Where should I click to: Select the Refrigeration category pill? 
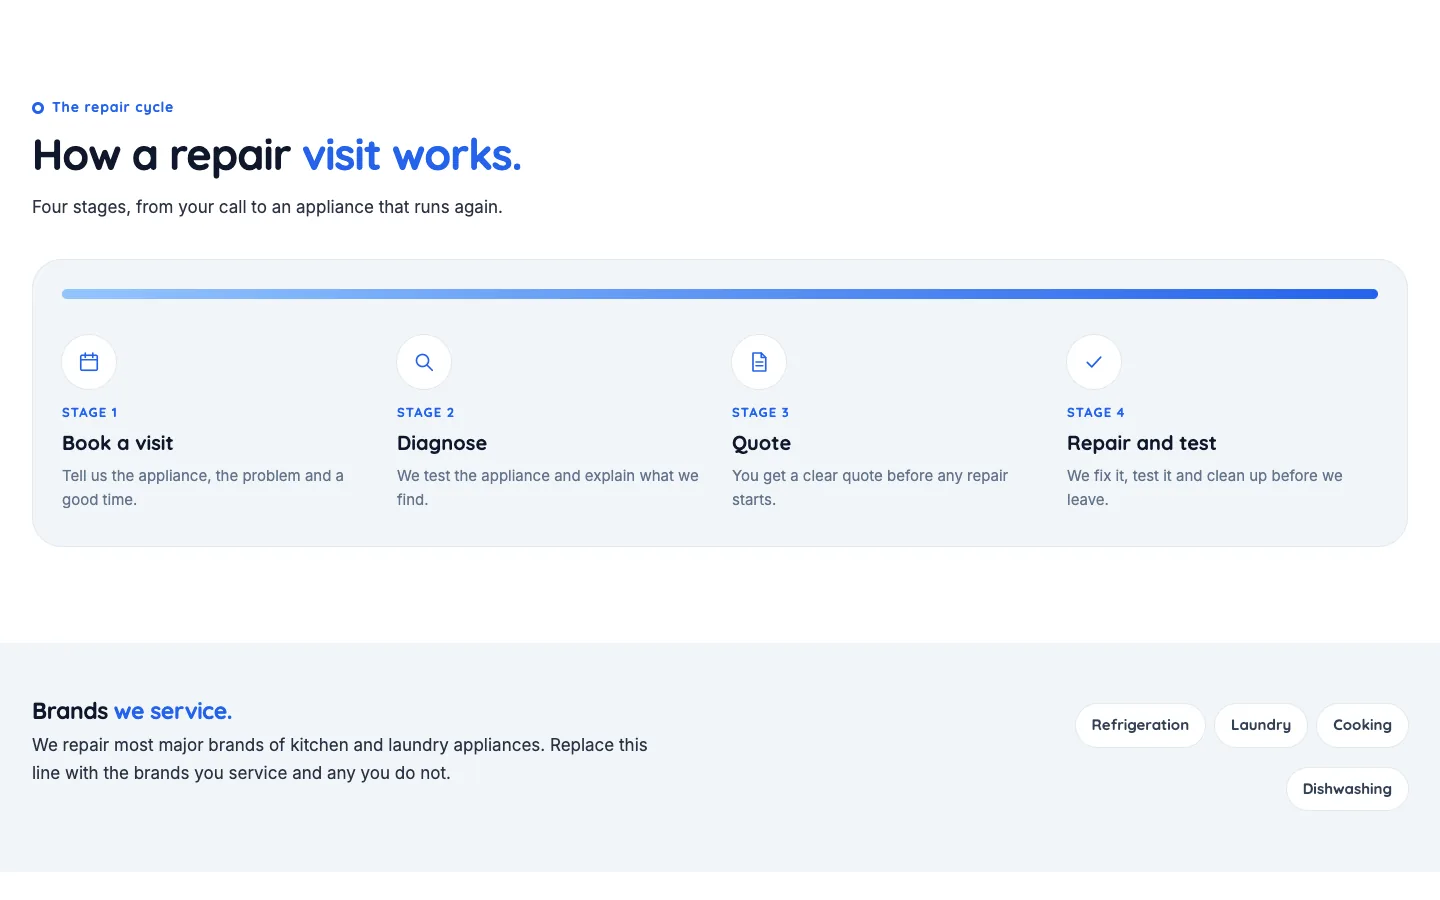(x=1140, y=725)
